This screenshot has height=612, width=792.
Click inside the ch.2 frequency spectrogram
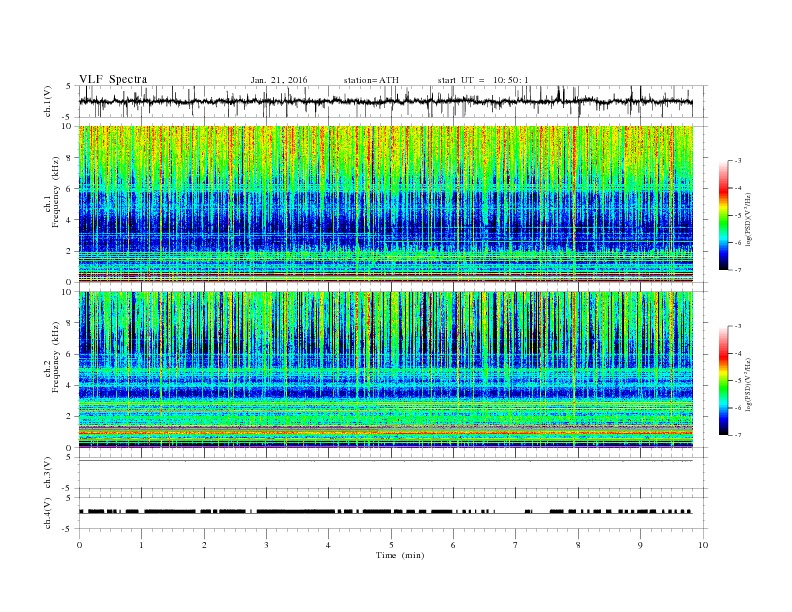point(386,370)
